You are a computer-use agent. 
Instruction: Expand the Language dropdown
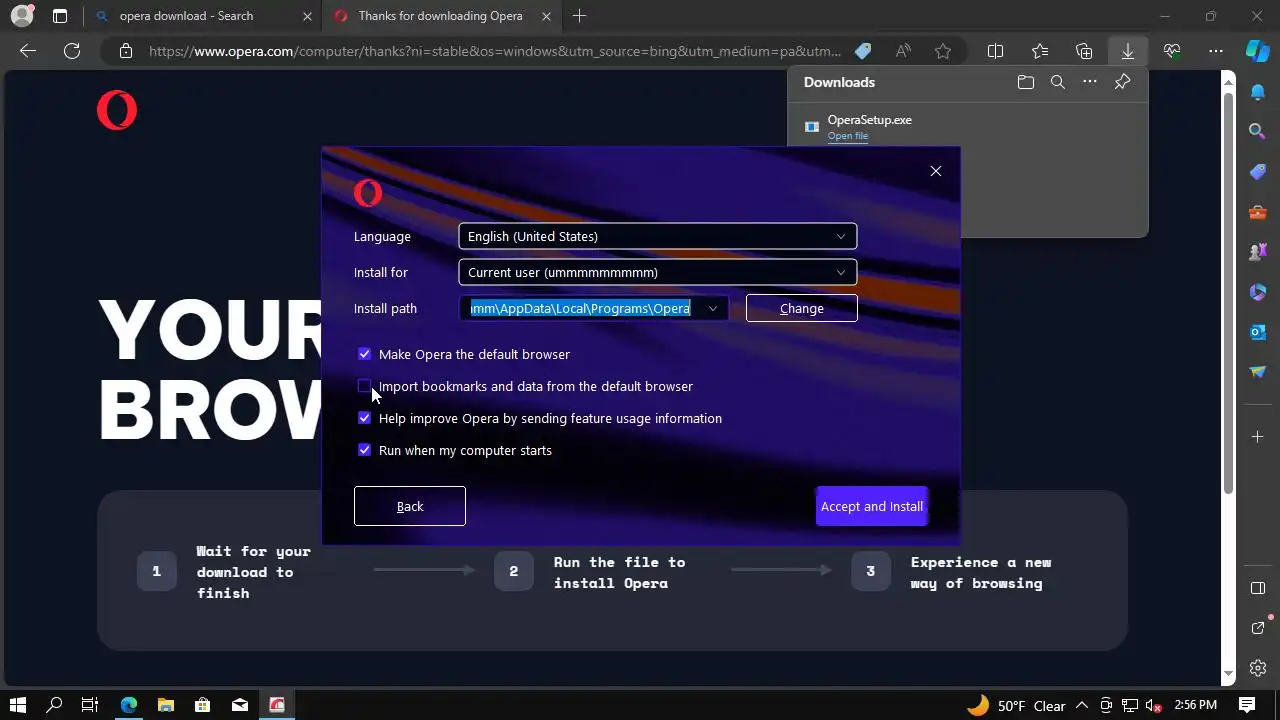point(658,236)
